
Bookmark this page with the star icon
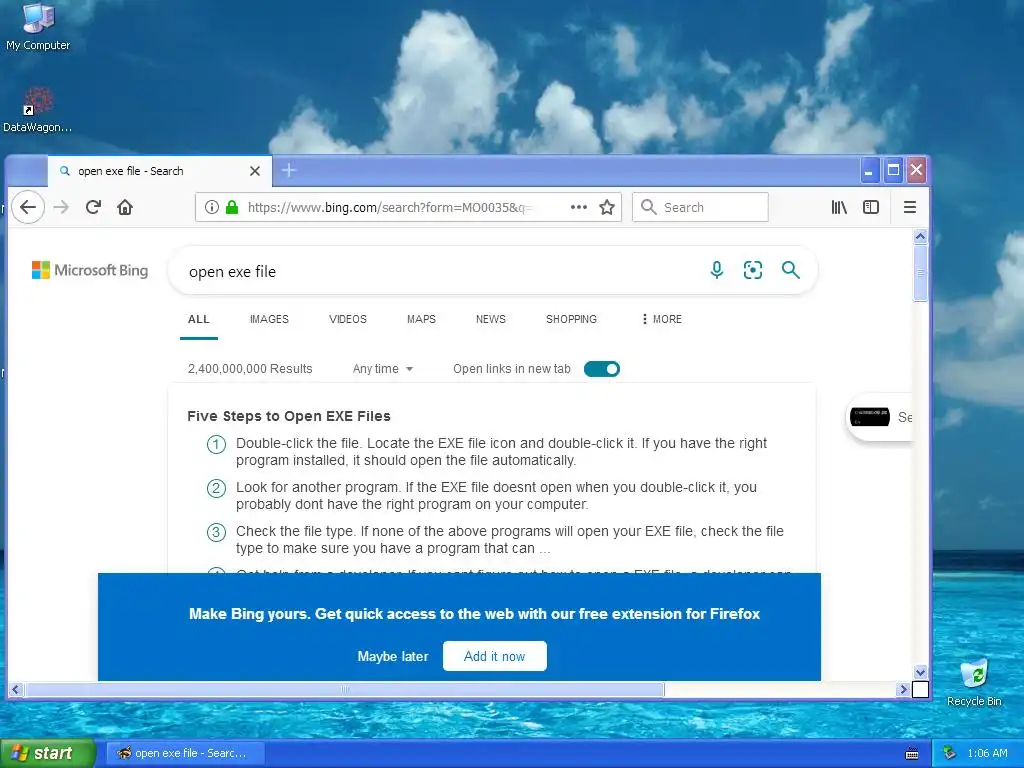pos(607,207)
